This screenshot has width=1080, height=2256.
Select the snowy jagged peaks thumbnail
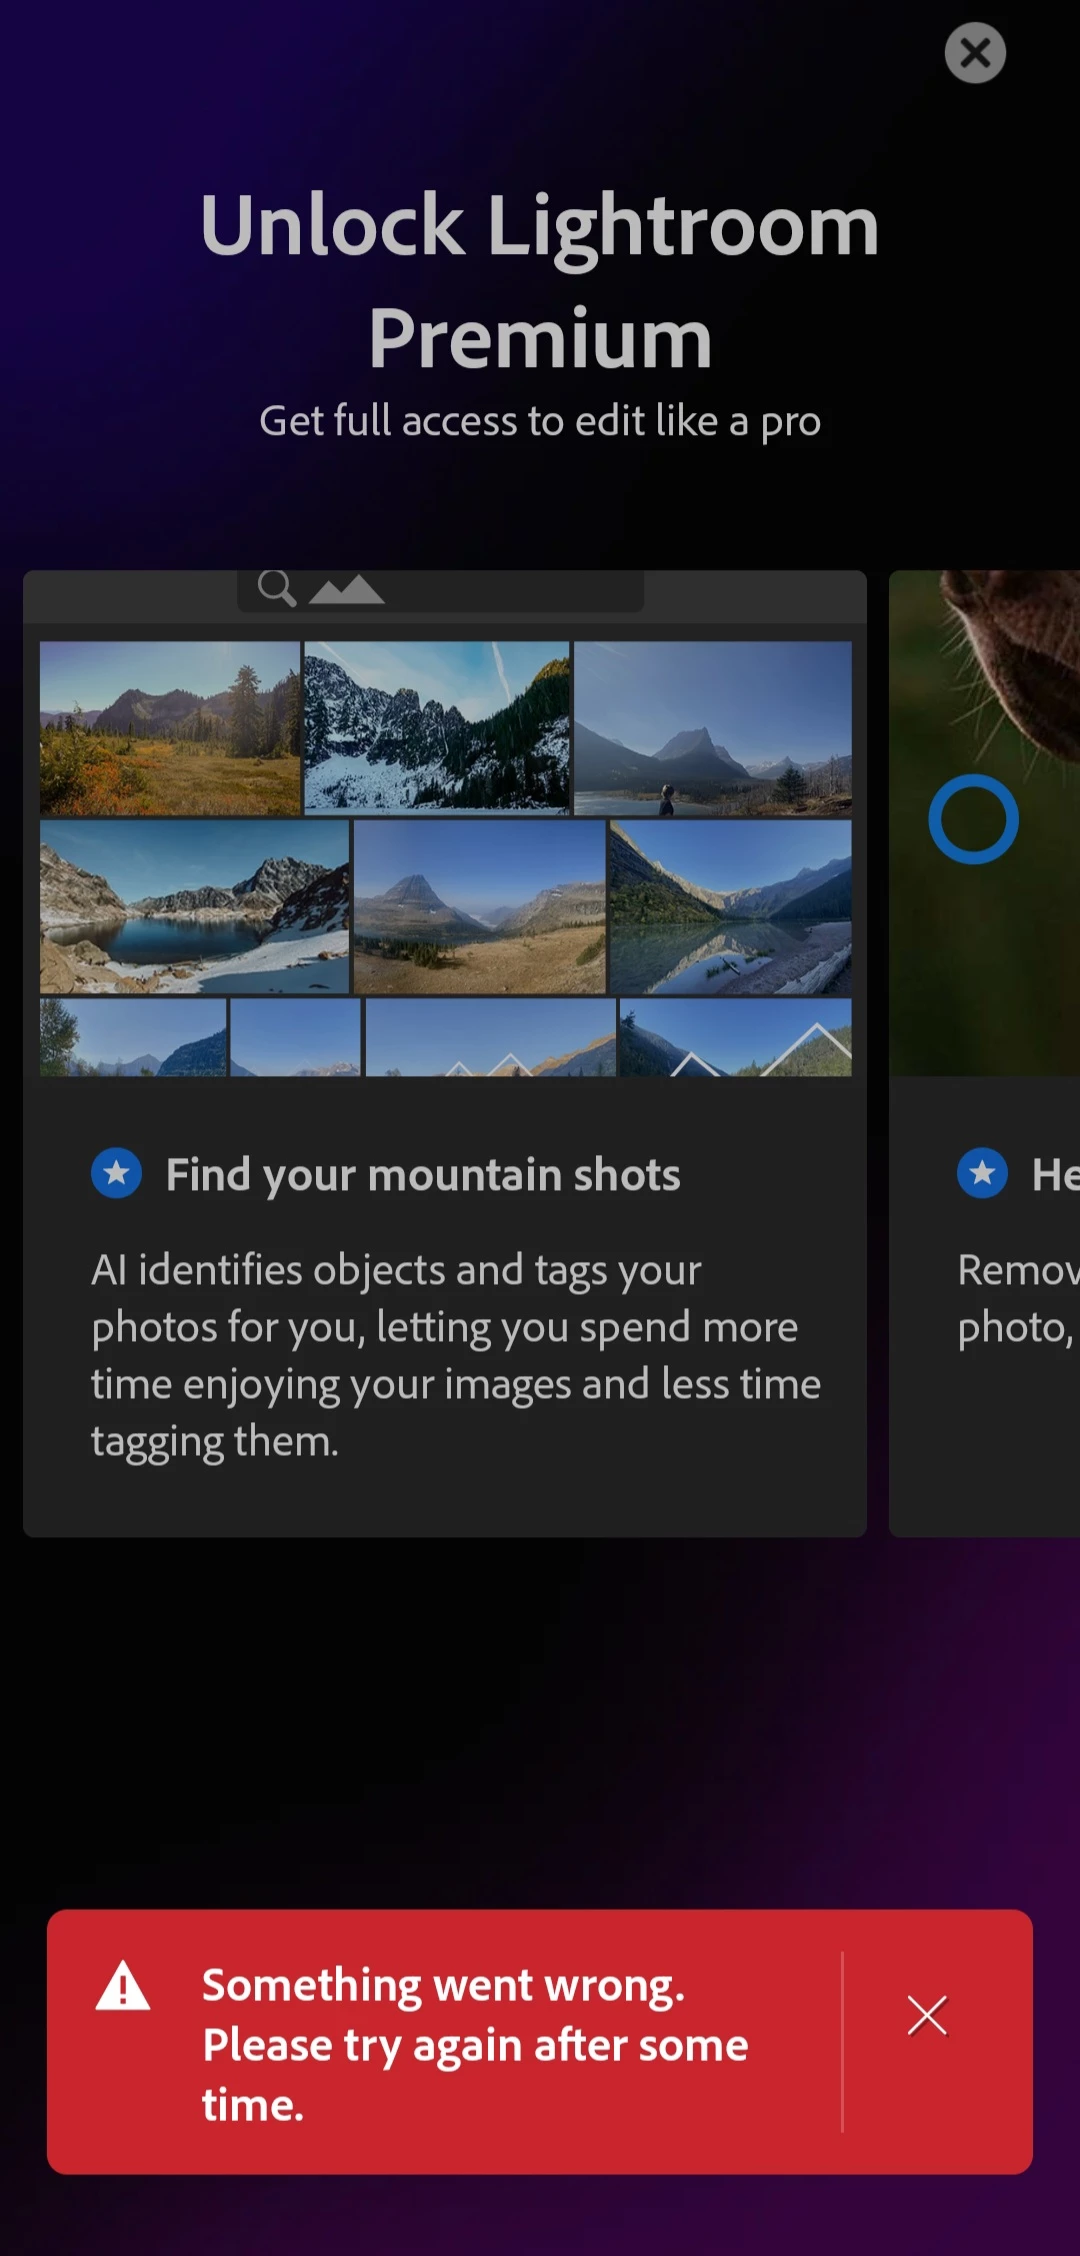pyautogui.click(x=437, y=728)
